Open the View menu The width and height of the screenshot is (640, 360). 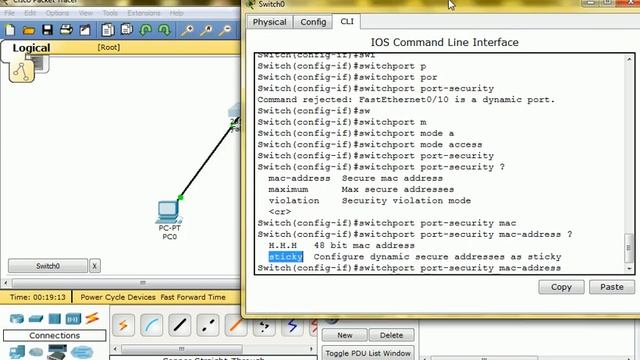(86, 13)
